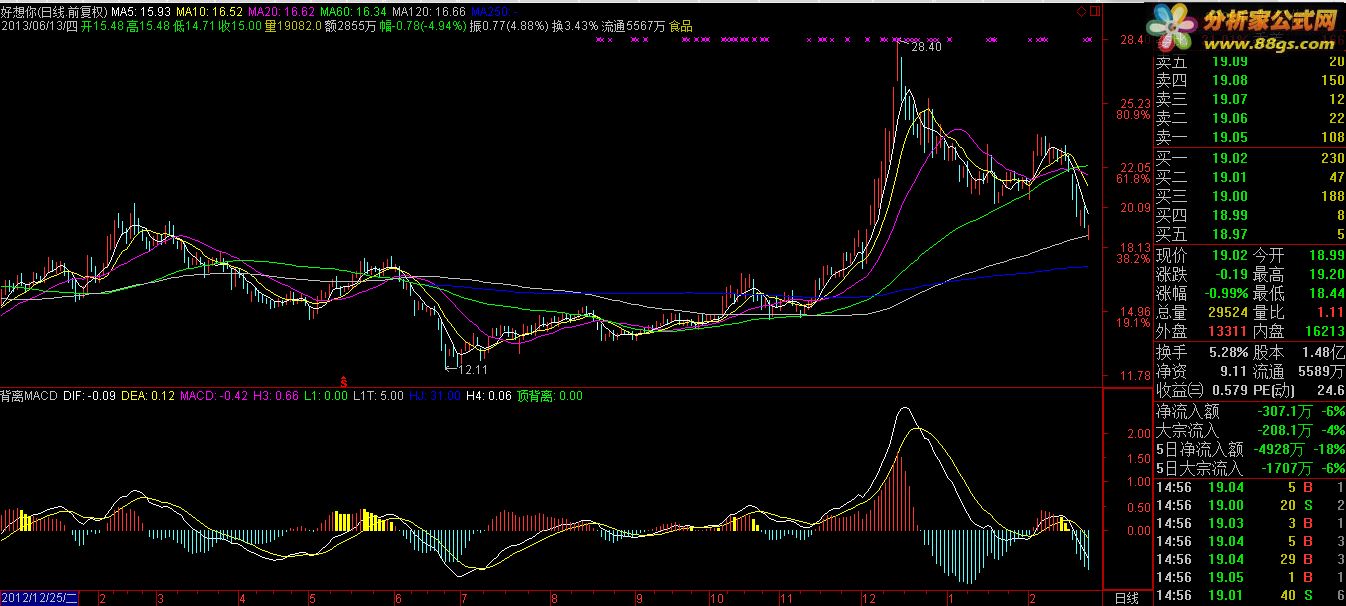Click the H3: 0.66 value
Image resolution: width=1346 pixels, height=606 pixels.
coord(275,396)
